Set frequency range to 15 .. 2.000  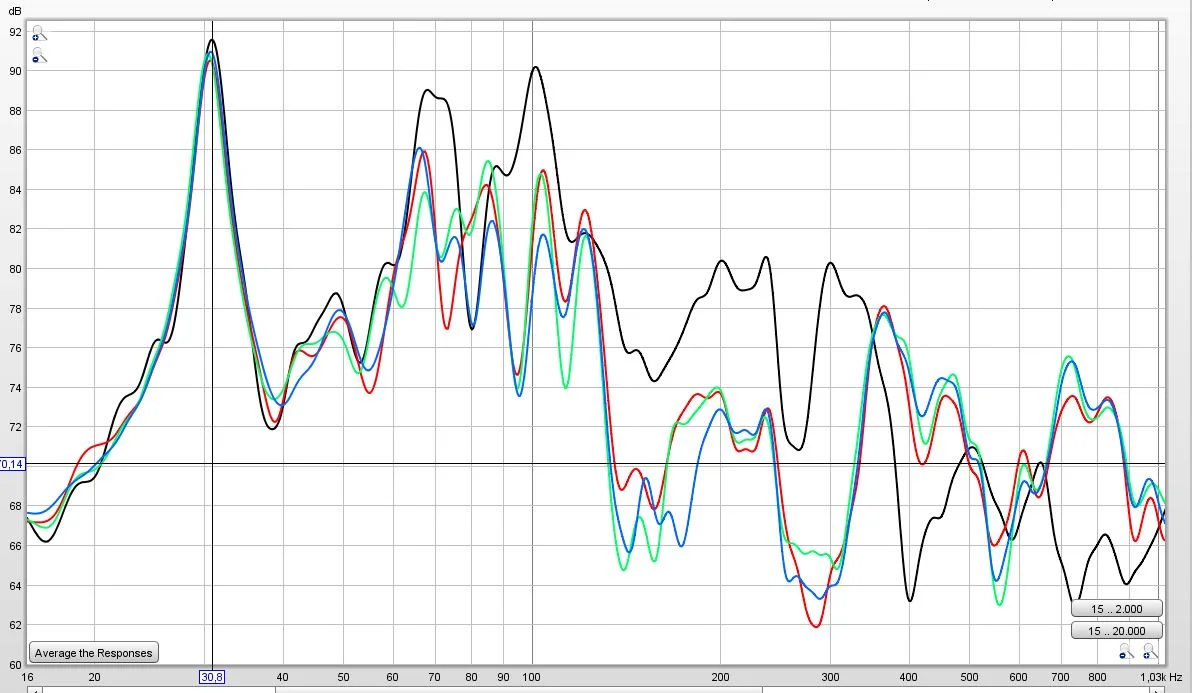pos(1117,609)
